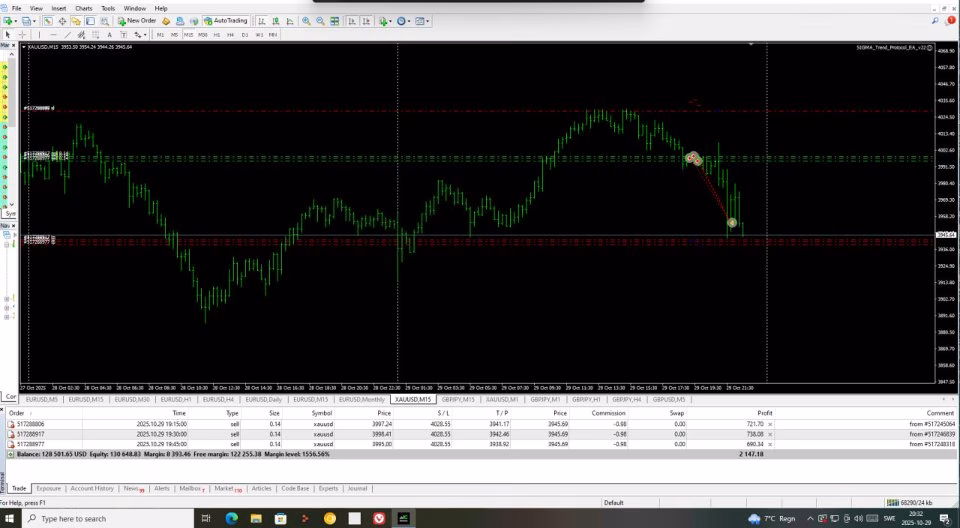
Task: Switch to the GBPJPY,M15 chart tab
Action: tap(458, 399)
